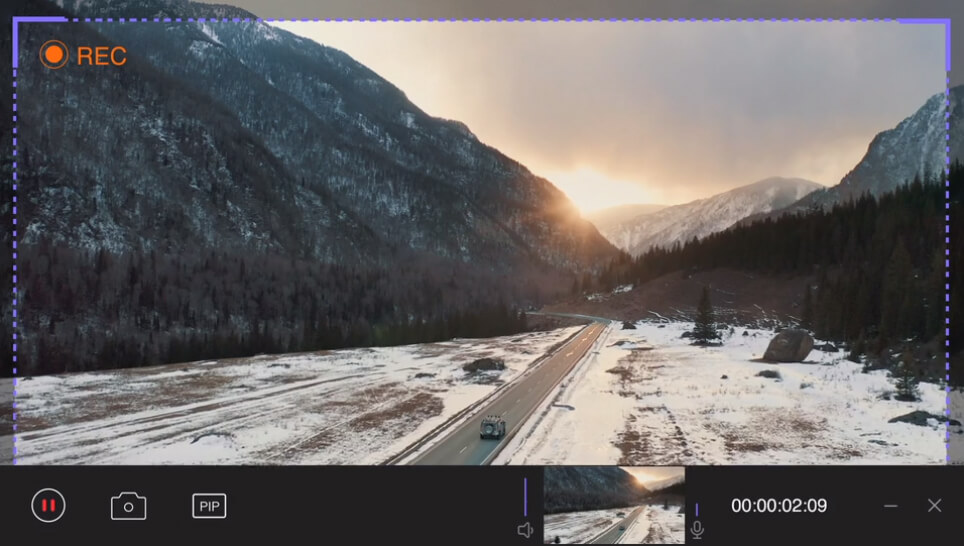Click the recording preview thumbnail
Viewport: 964px width, 546px height.
(614, 505)
